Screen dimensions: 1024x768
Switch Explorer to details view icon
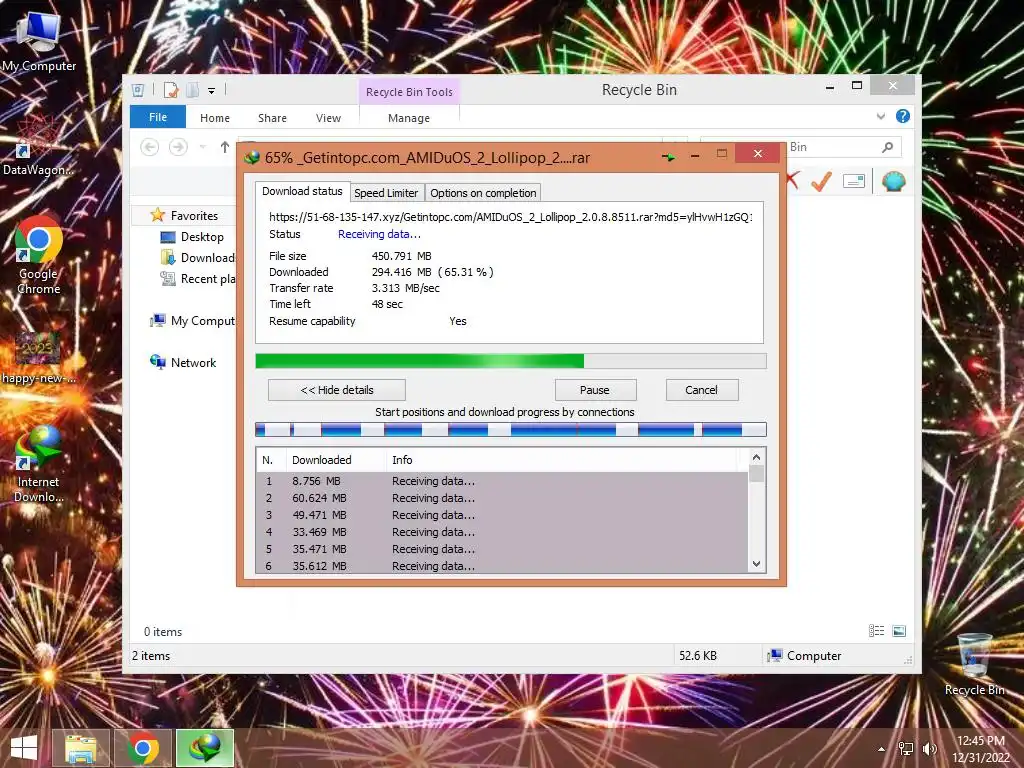[876, 631]
